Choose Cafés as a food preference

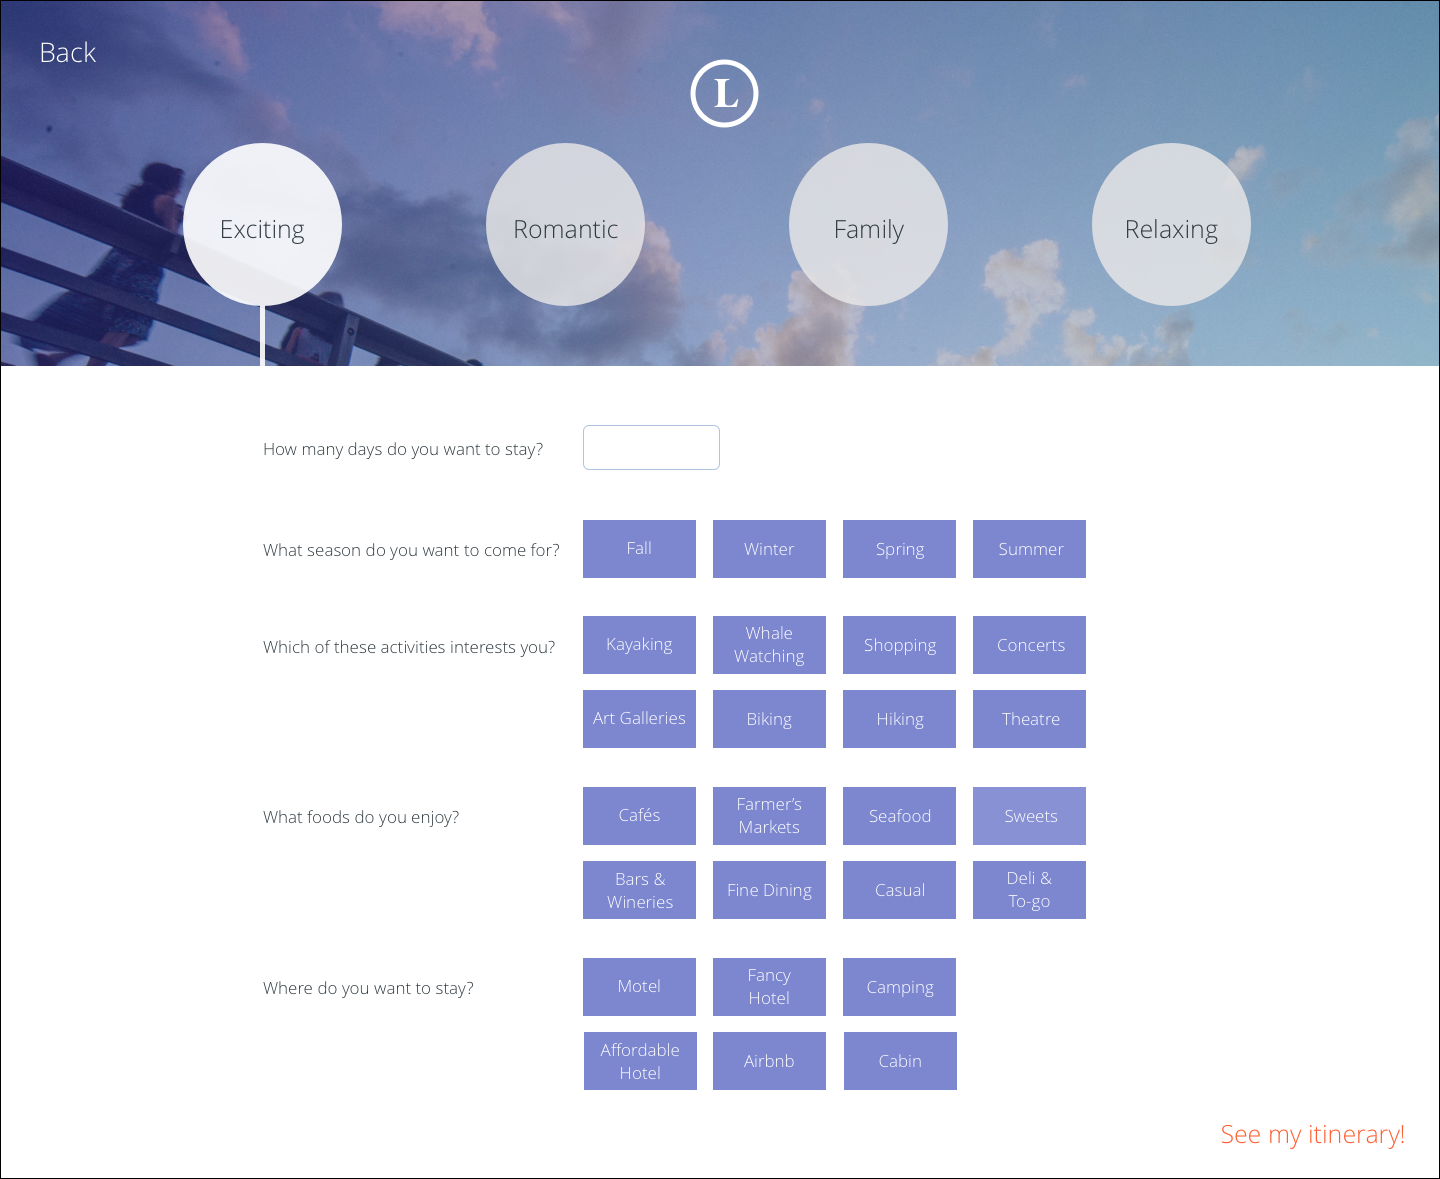[x=639, y=816]
